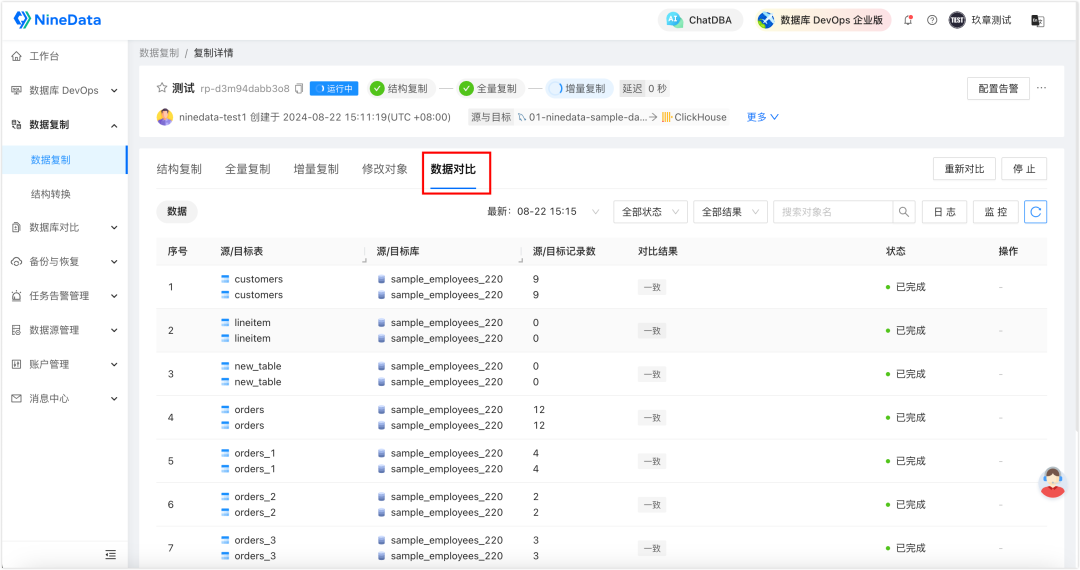Focus the 搜索对象名 search field
This screenshot has width=1080, height=570.
pos(833,212)
